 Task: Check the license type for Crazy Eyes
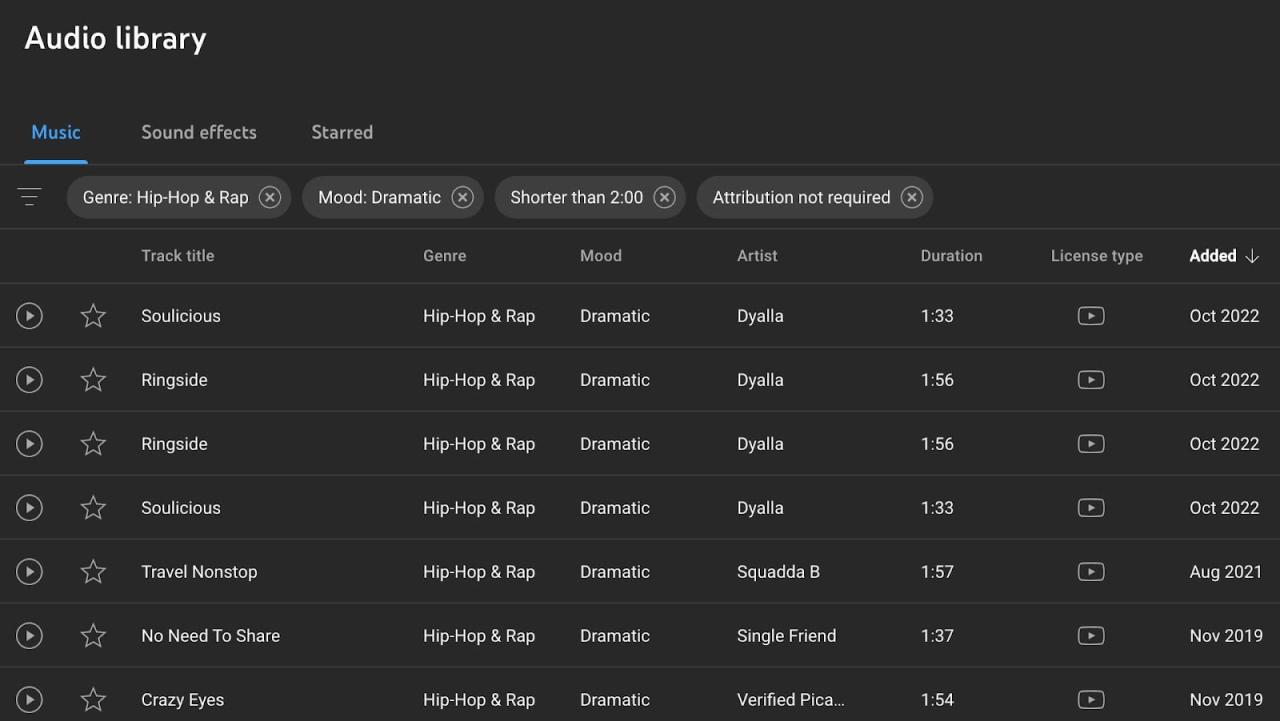click(x=1090, y=699)
